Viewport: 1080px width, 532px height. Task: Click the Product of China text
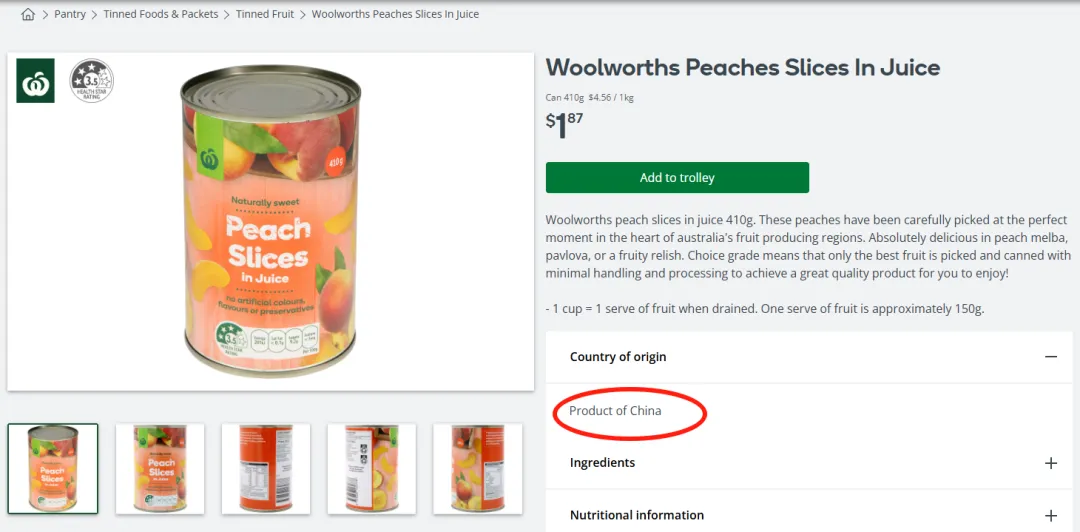[x=615, y=411]
